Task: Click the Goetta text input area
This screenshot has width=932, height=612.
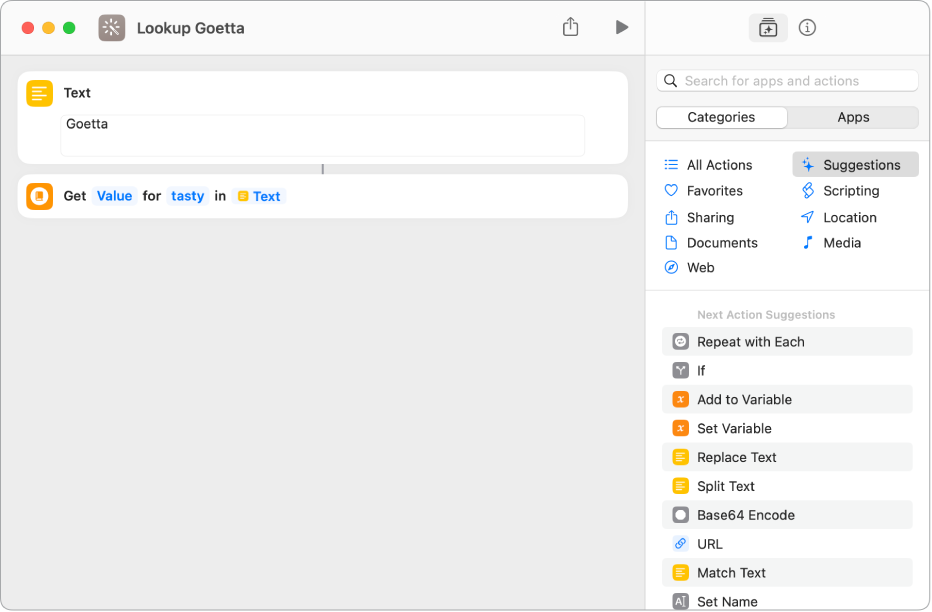Action: pyautogui.click(x=322, y=135)
